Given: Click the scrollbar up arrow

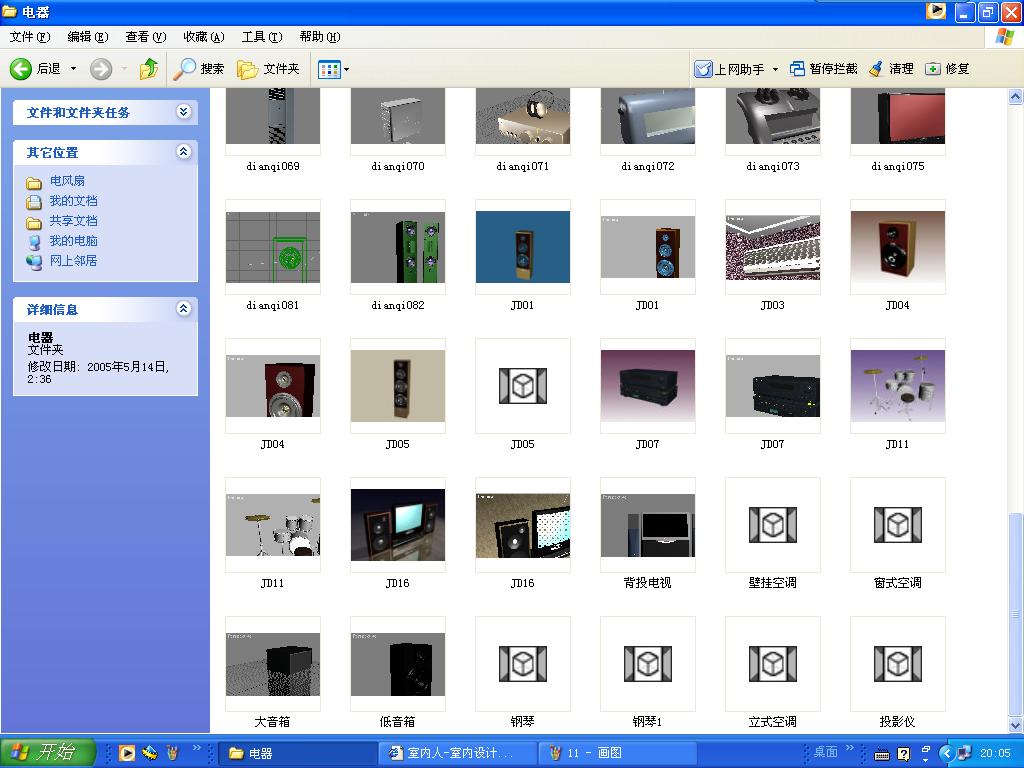Looking at the screenshot, I should pos(1015,97).
